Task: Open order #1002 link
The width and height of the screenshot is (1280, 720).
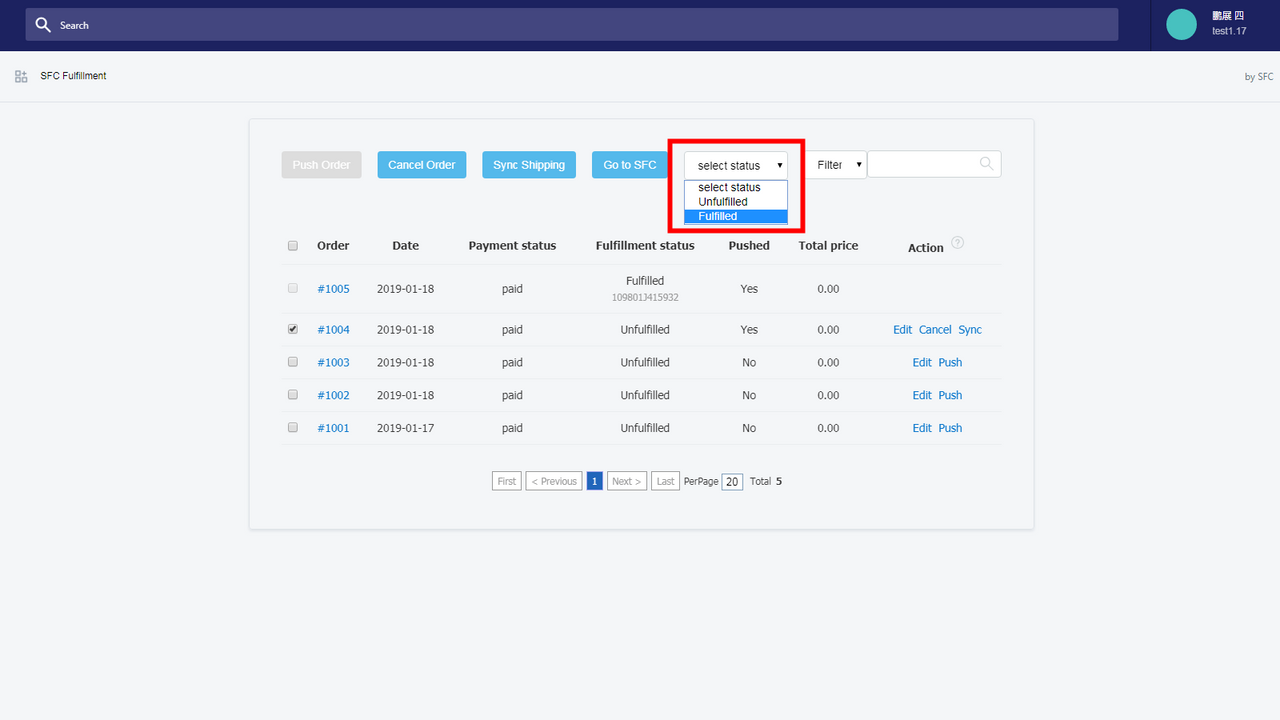Action: 333,396
